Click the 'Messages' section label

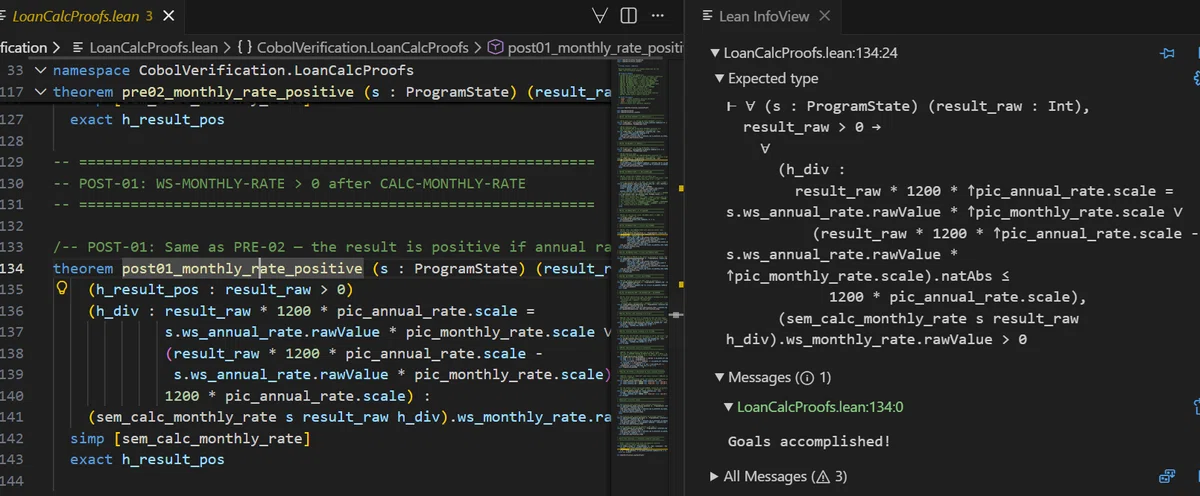pos(758,378)
